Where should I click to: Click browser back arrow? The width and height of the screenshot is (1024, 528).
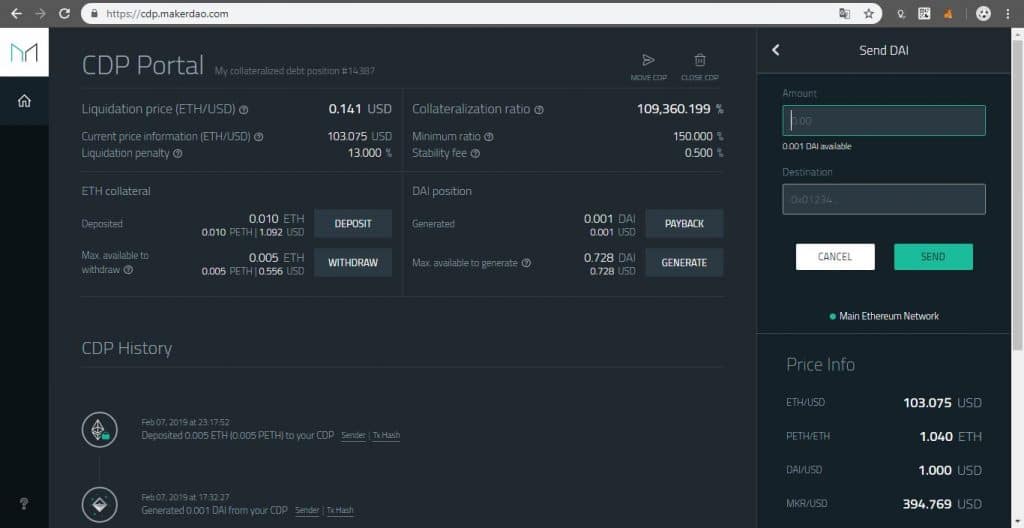[x=16, y=13]
